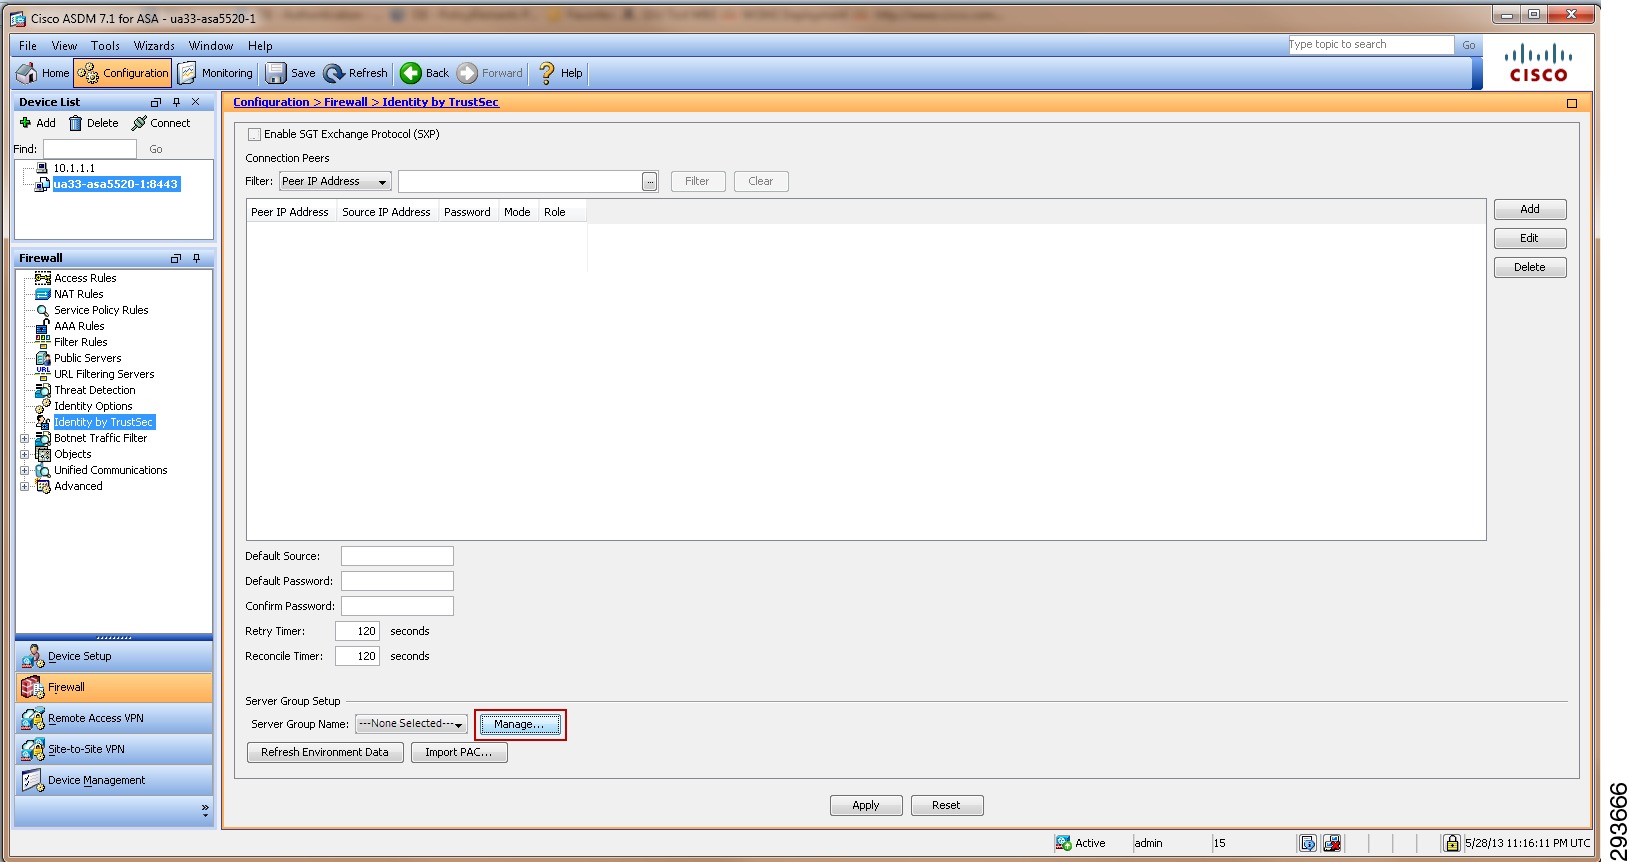Delete device using the trash icon
The height and width of the screenshot is (862, 1629).
pos(93,123)
